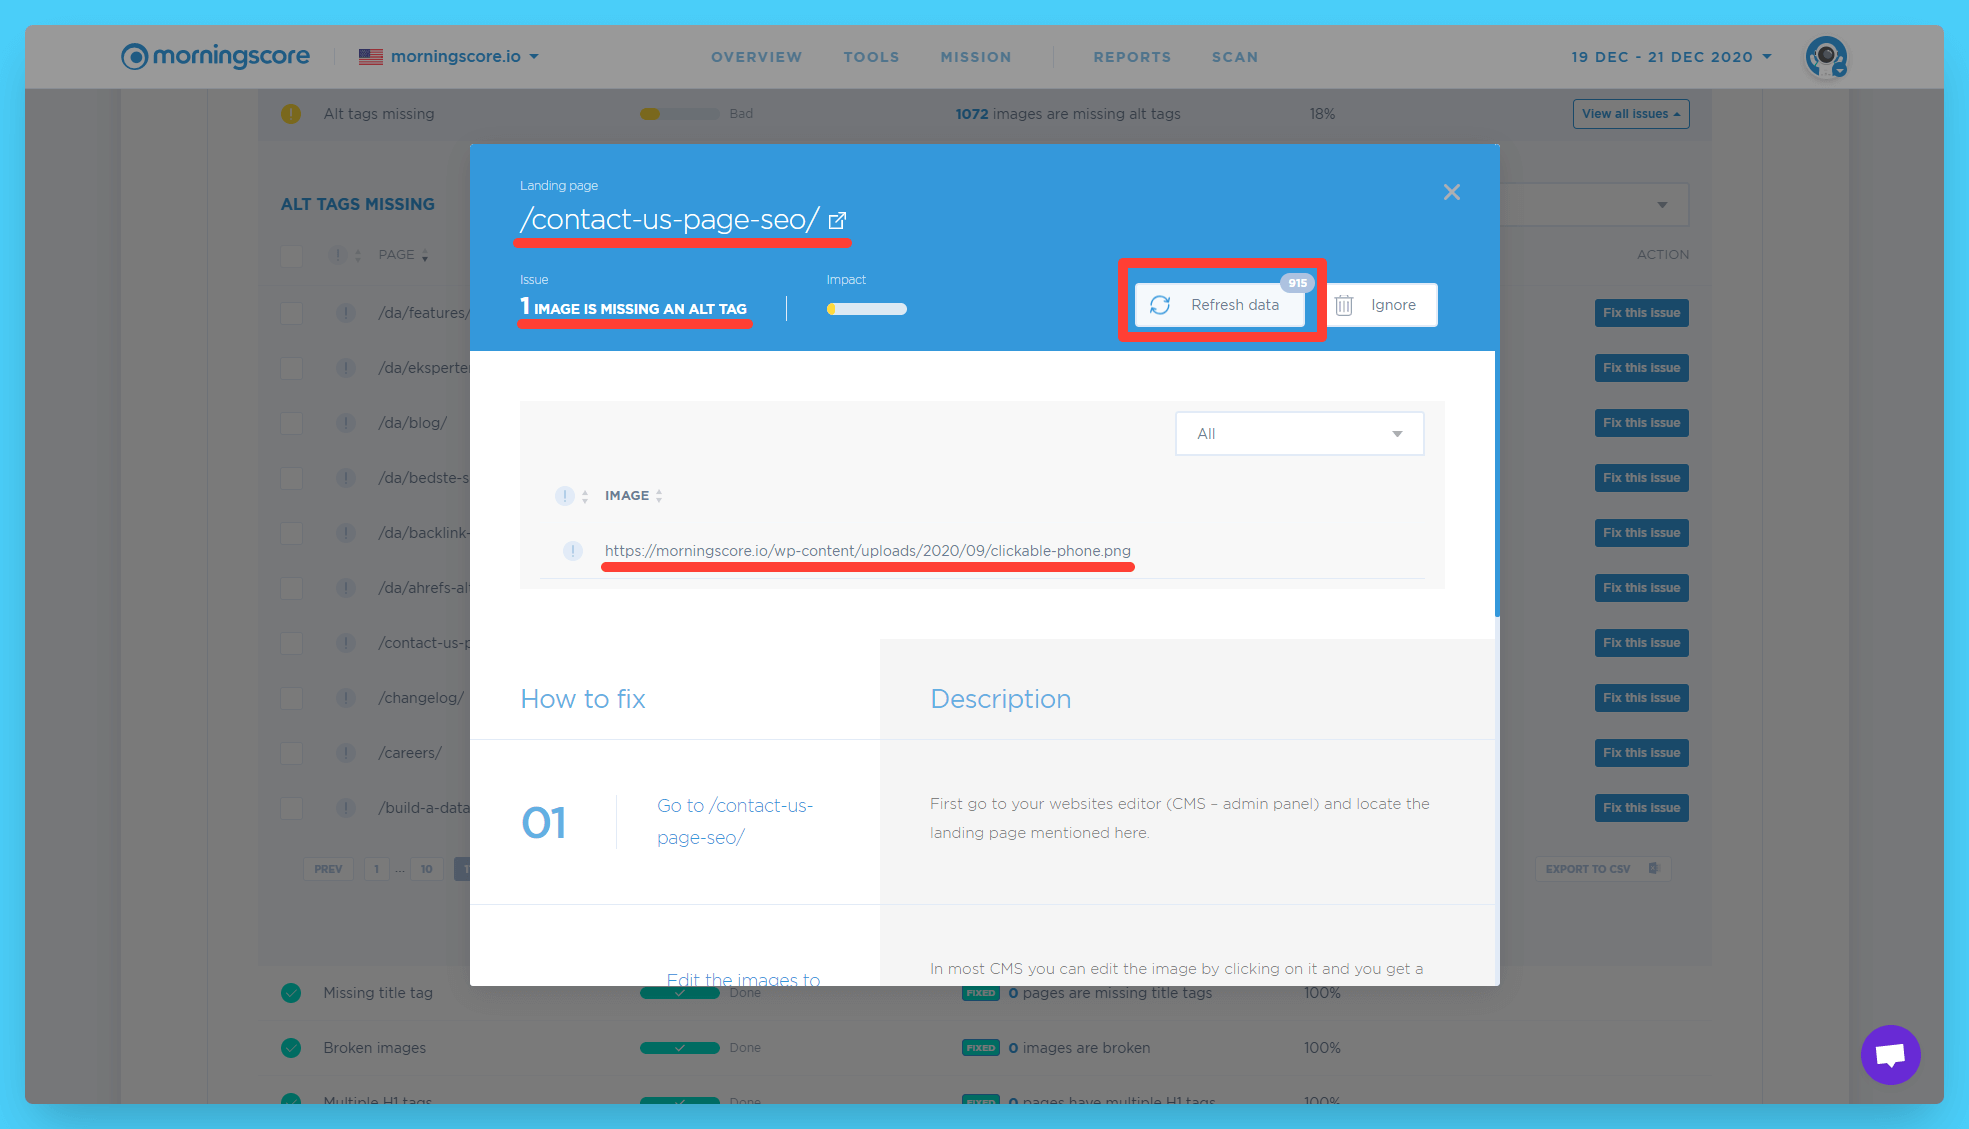Image resolution: width=1969 pixels, height=1129 pixels.
Task: Click Fix this issue for /da/blog/ row
Action: tap(1641, 423)
